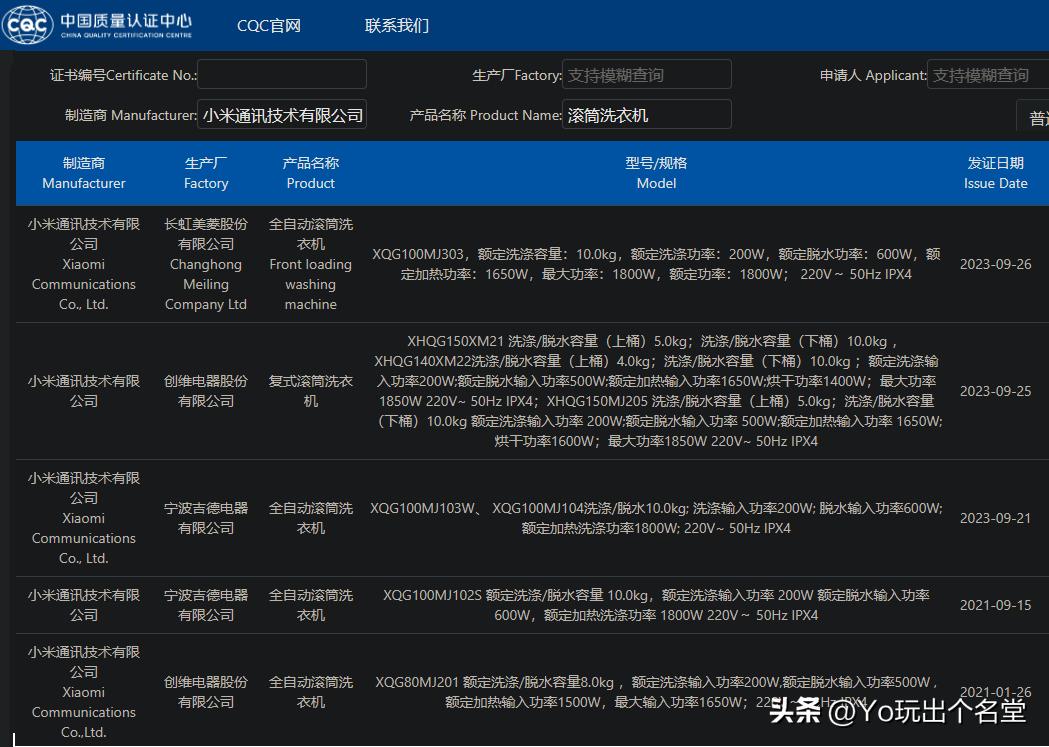Select the Manufacturer field with 小米通讯技术有限公司
The image size is (1049, 747).
[282, 115]
